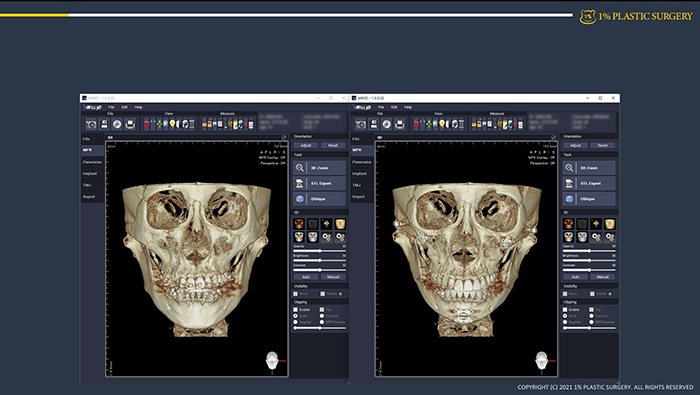
Task: Maximize the 3D view pane in left window
Action: pos(284,137)
